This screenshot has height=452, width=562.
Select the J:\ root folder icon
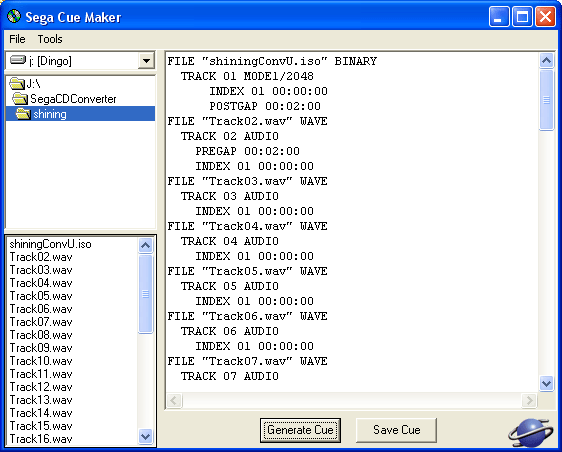16,84
